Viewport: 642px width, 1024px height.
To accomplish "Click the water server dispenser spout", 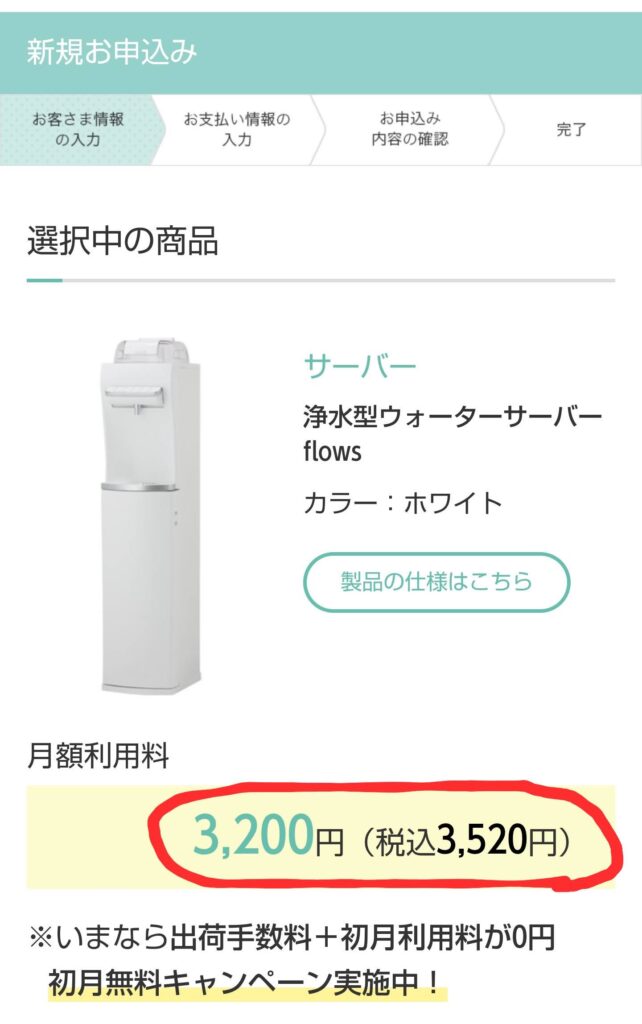I will click(x=138, y=409).
